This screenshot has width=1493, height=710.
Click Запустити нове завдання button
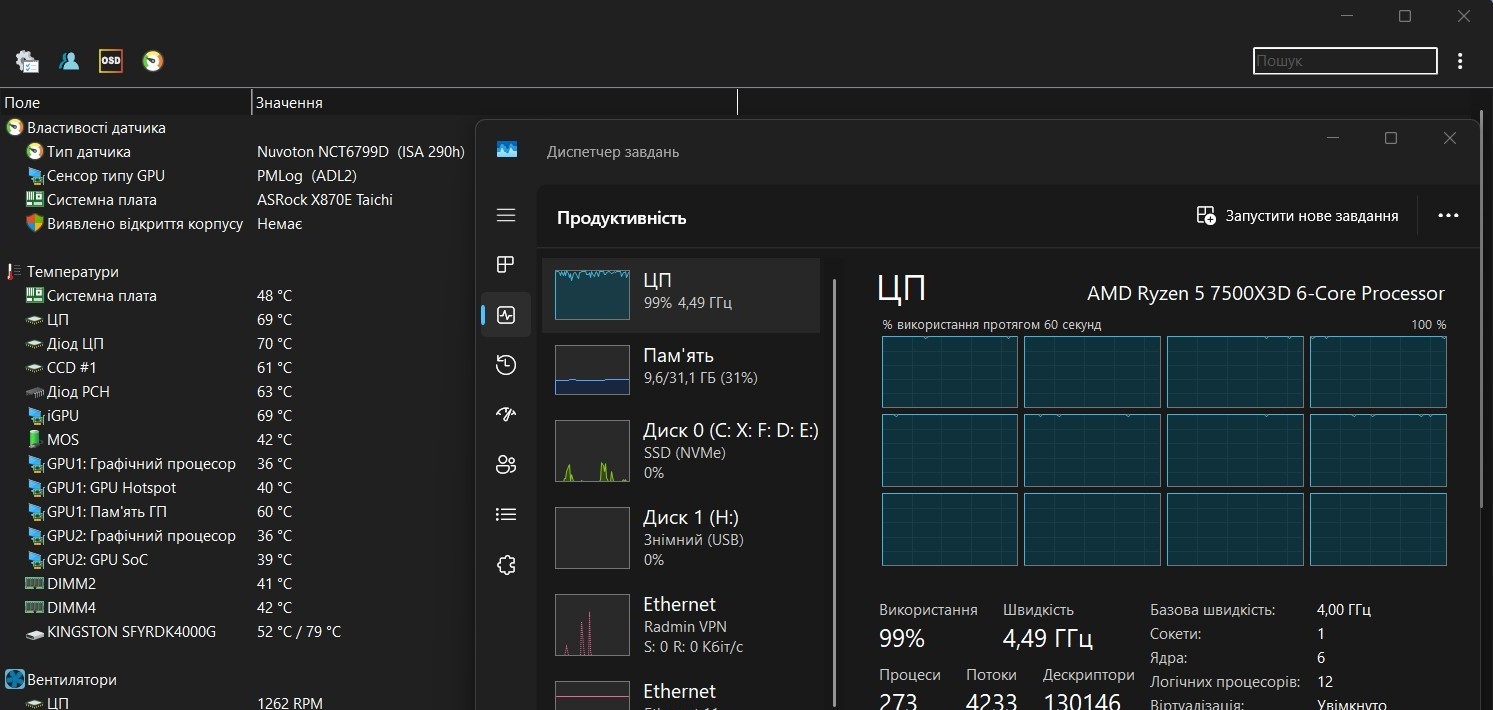(x=1297, y=216)
